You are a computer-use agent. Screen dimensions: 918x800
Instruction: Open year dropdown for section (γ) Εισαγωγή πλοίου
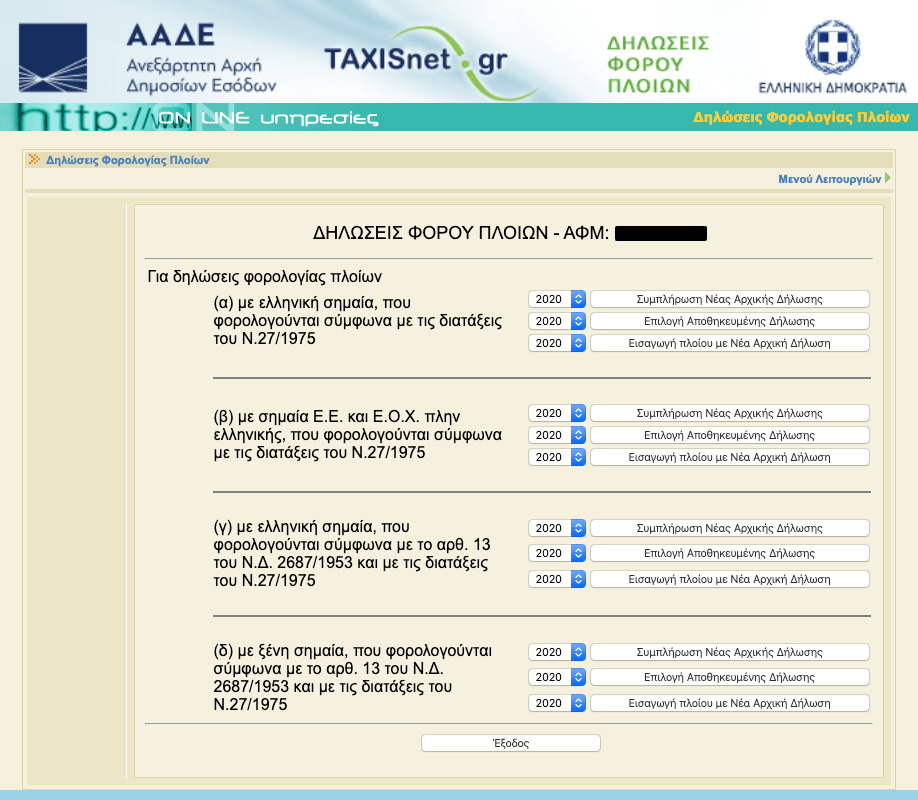click(x=557, y=579)
